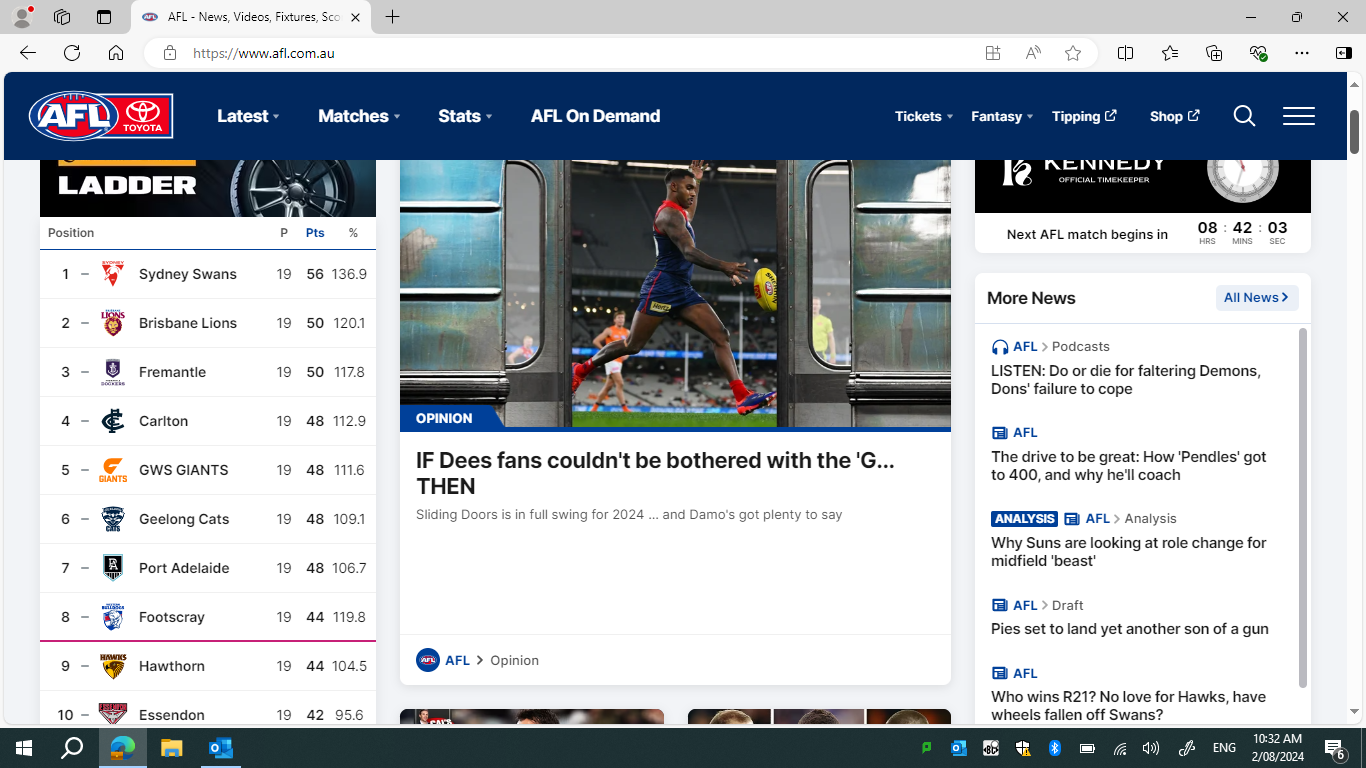Open the Edge sidebar icon
The width and height of the screenshot is (1366, 768).
1344,53
